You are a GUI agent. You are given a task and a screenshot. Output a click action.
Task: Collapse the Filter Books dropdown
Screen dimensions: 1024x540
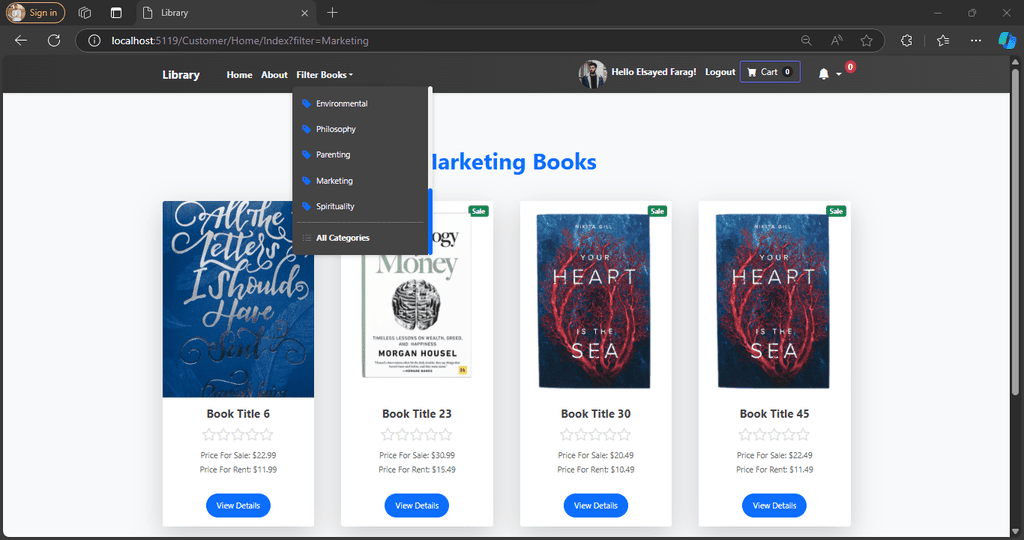pyautogui.click(x=325, y=75)
